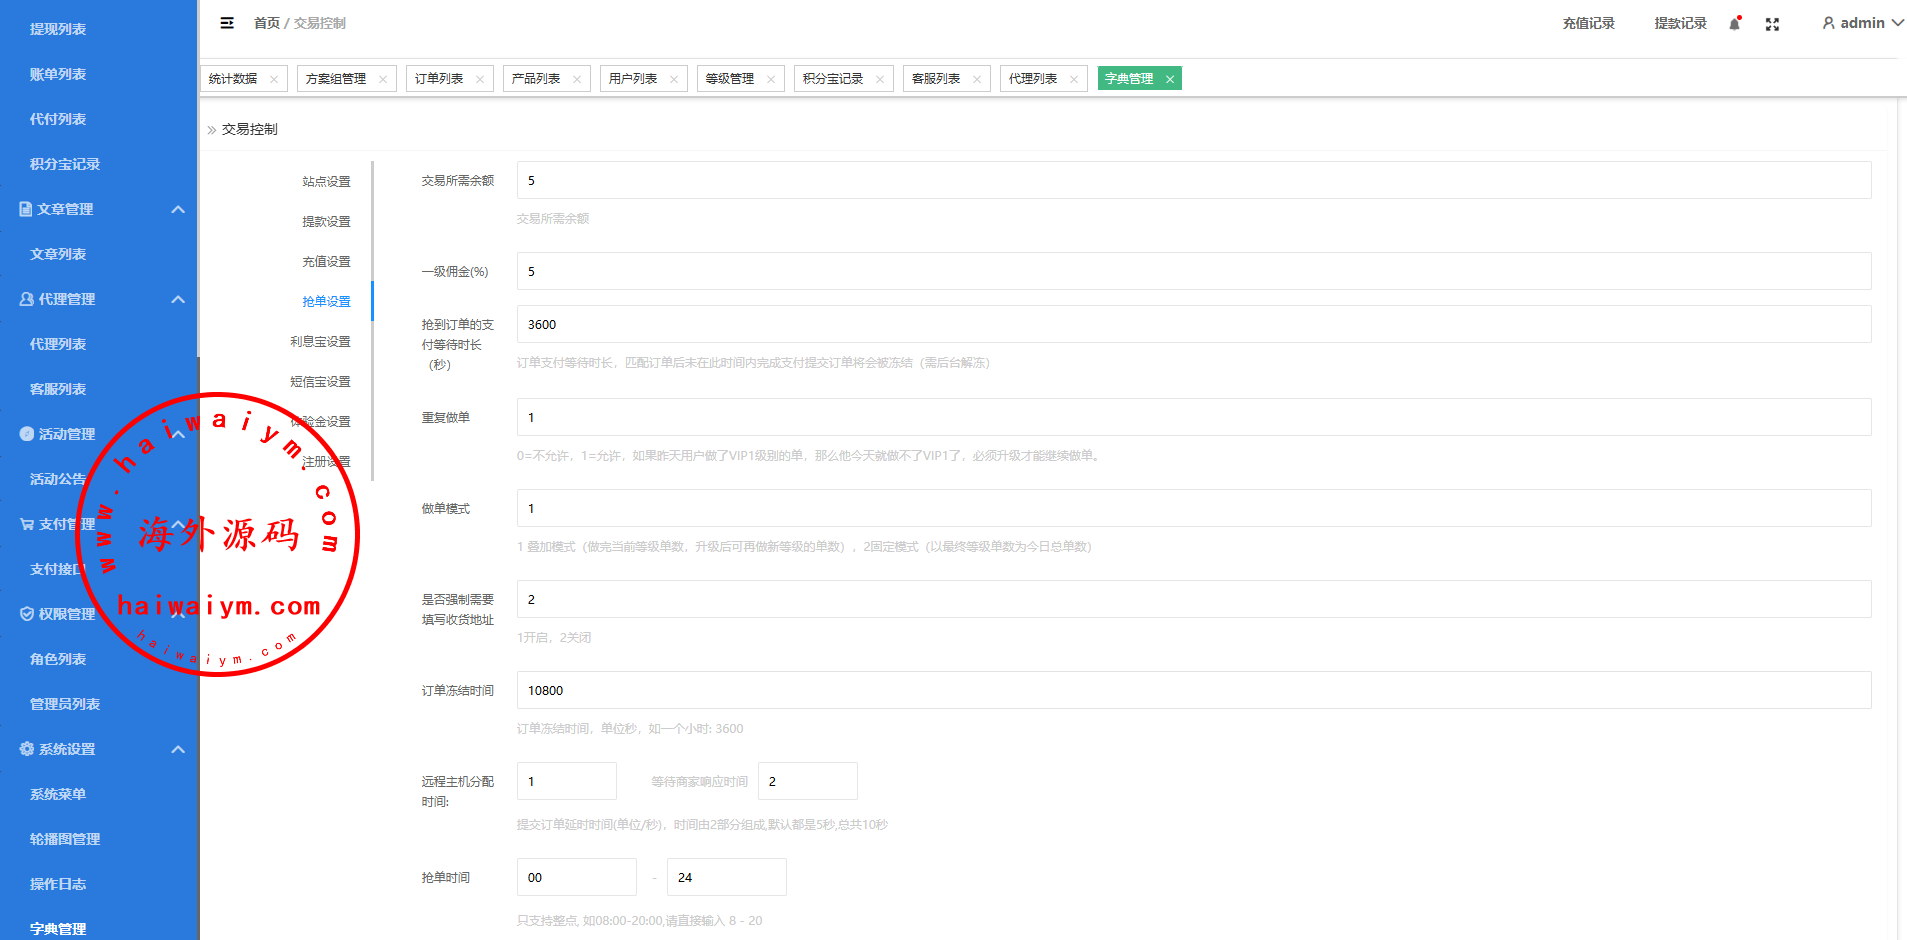Viewport: 1907px width, 940px height.
Task: Close the 字典管理 tab
Action: click(x=1169, y=79)
